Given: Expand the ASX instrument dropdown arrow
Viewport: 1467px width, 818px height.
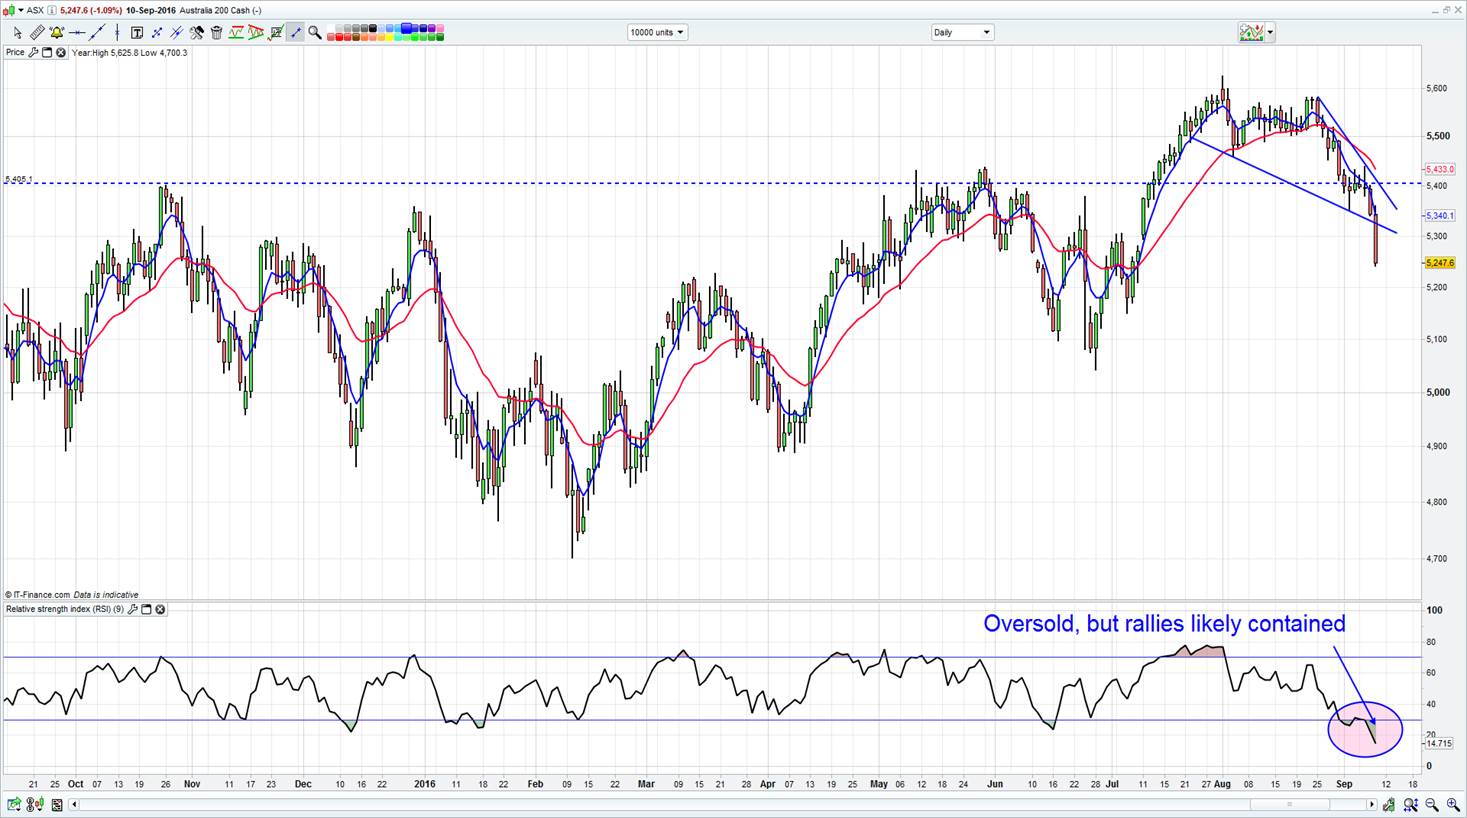Looking at the screenshot, I should click(x=22, y=10).
